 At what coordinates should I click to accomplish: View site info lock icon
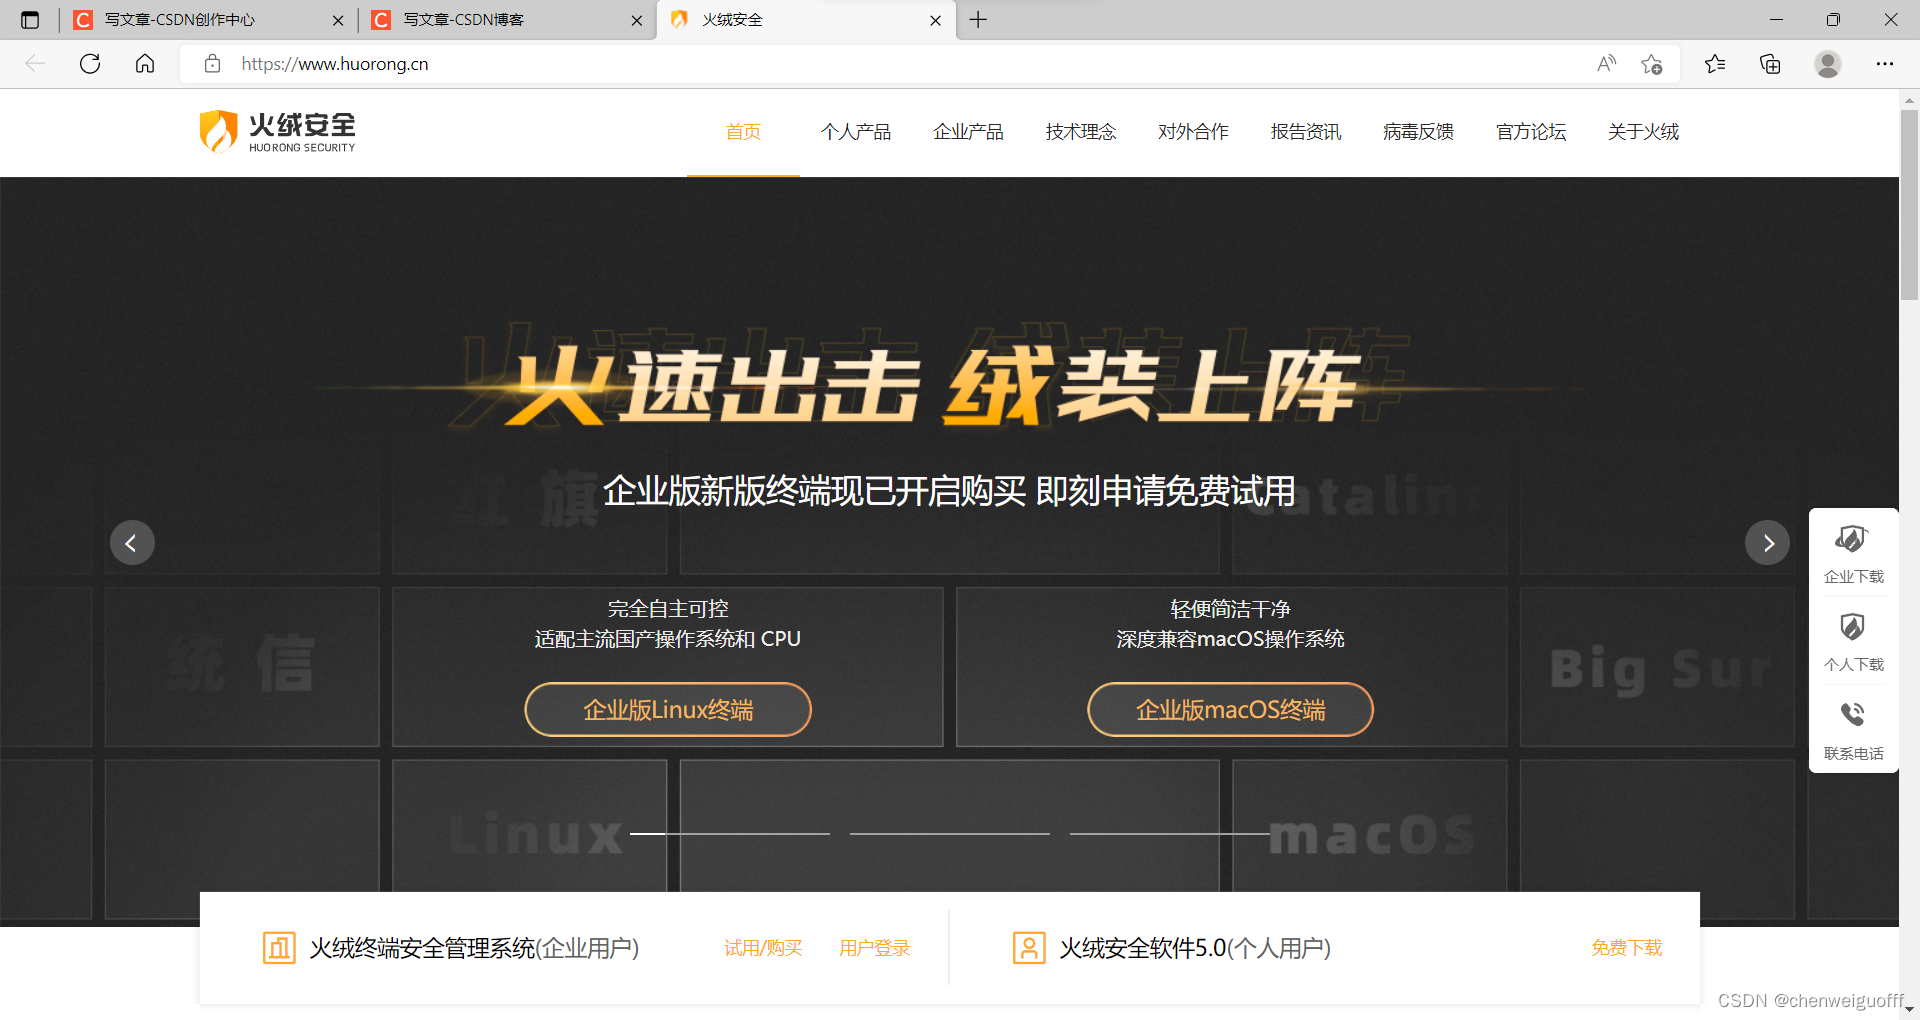[x=212, y=64]
